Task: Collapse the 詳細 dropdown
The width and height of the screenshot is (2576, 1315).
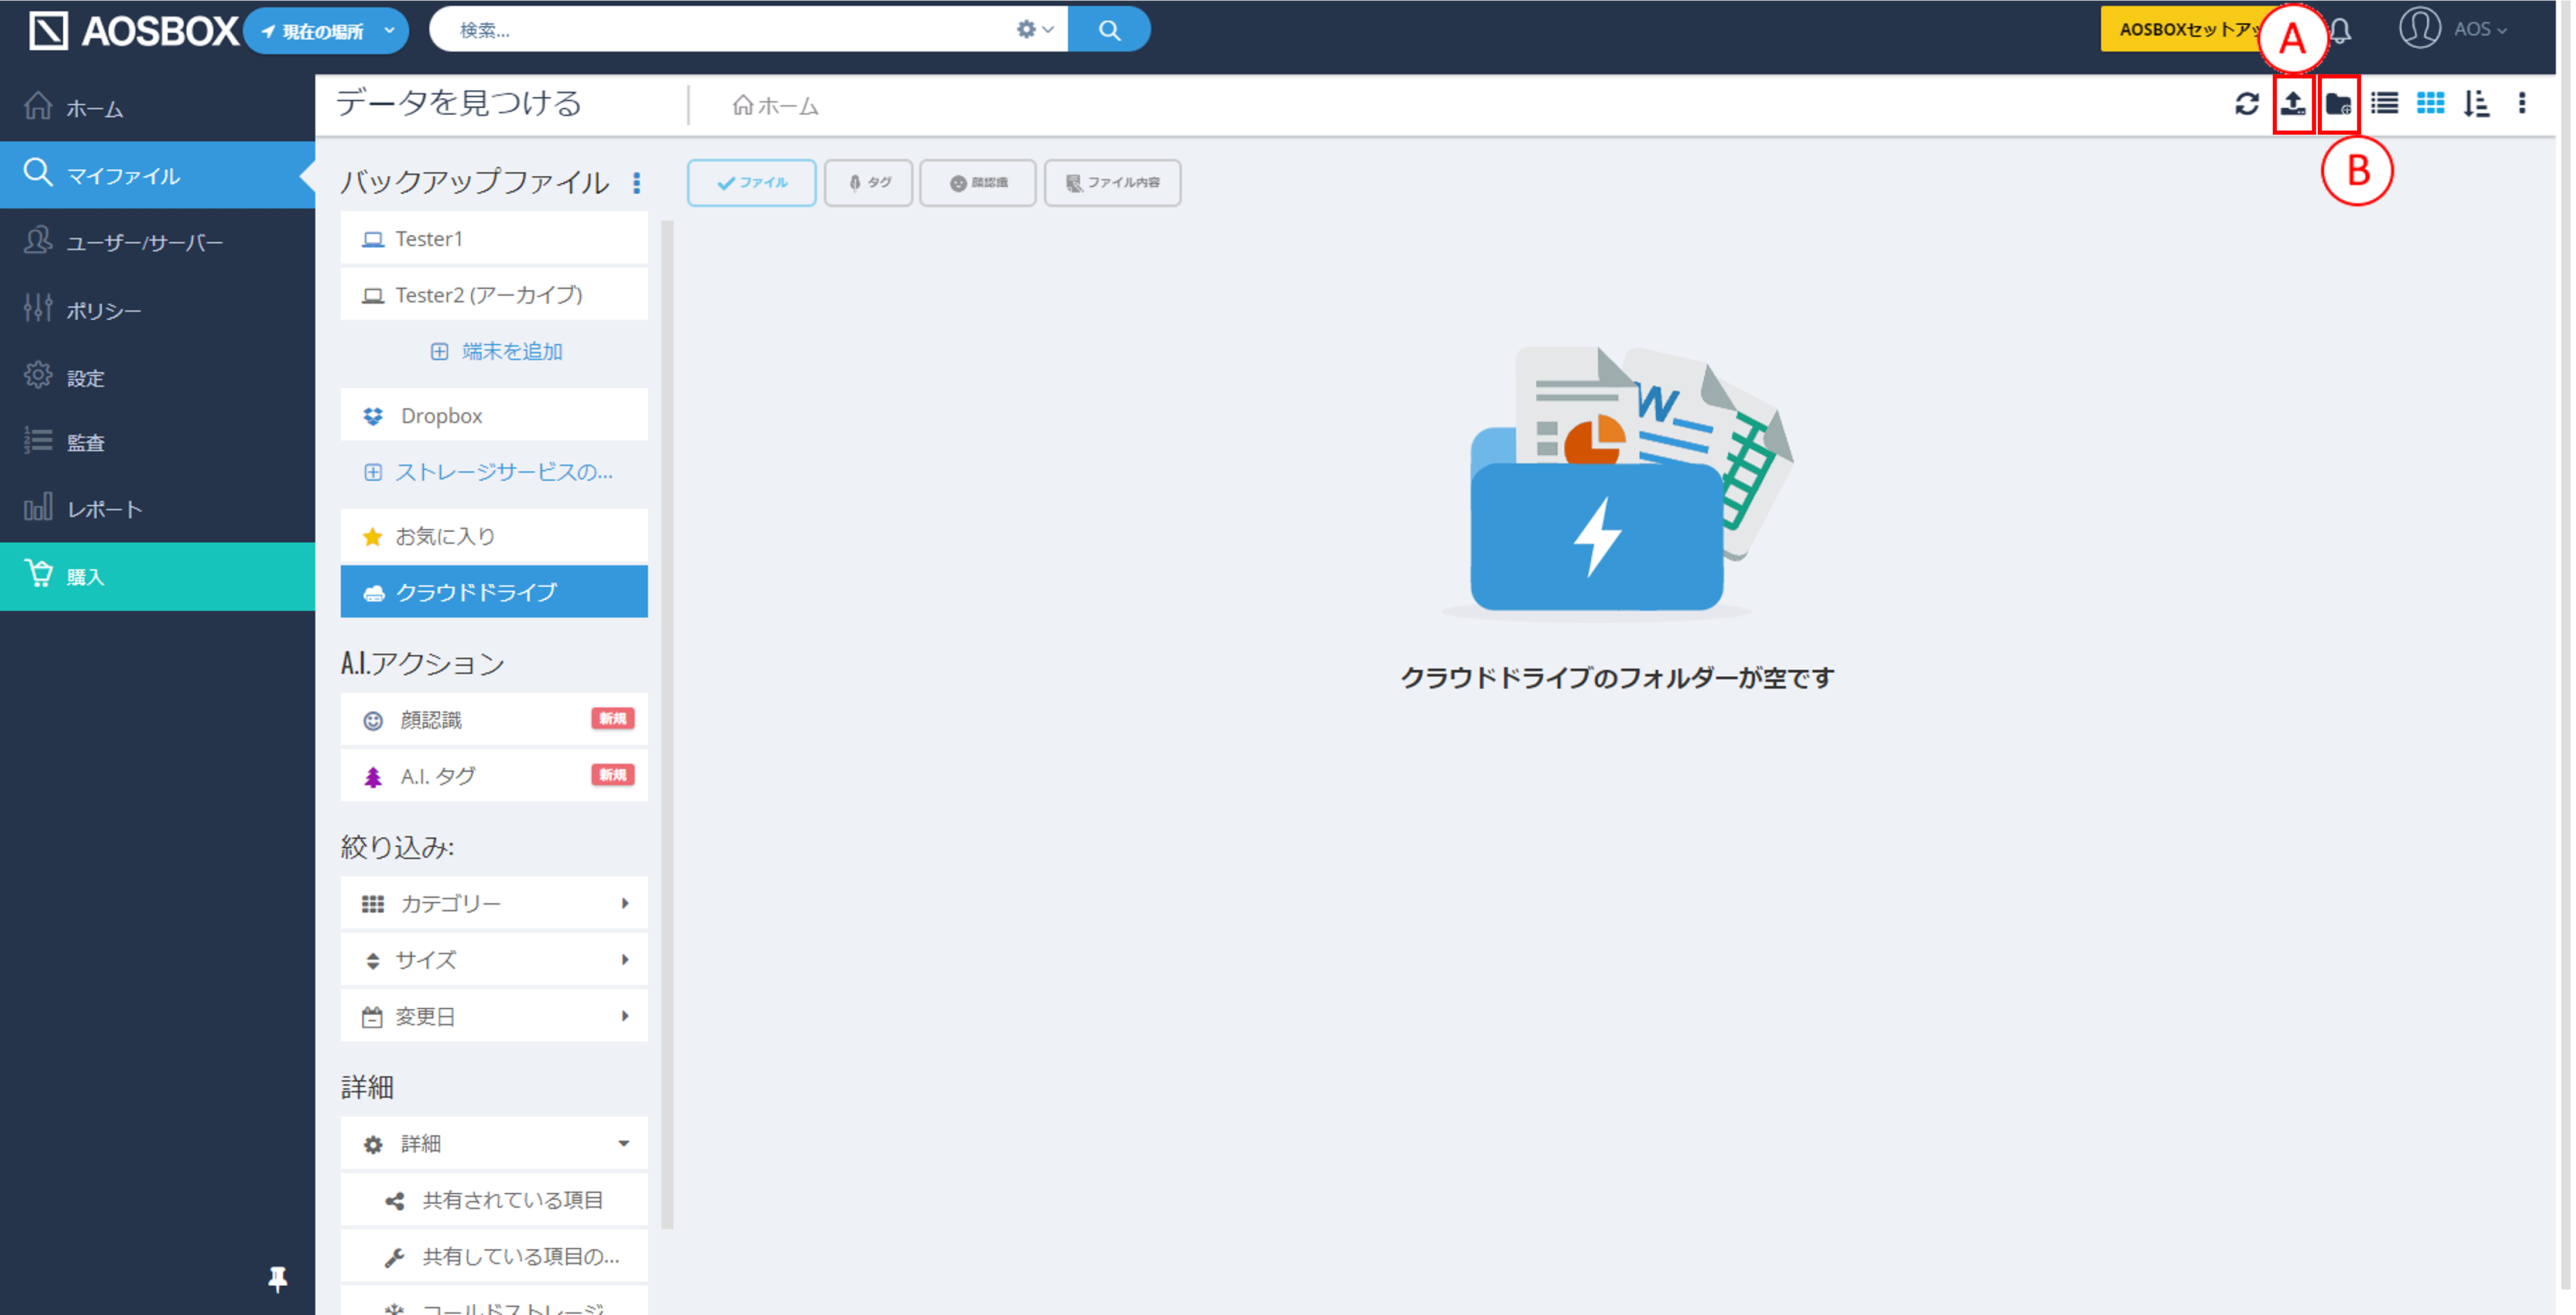Action: click(x=494, y=1143)
